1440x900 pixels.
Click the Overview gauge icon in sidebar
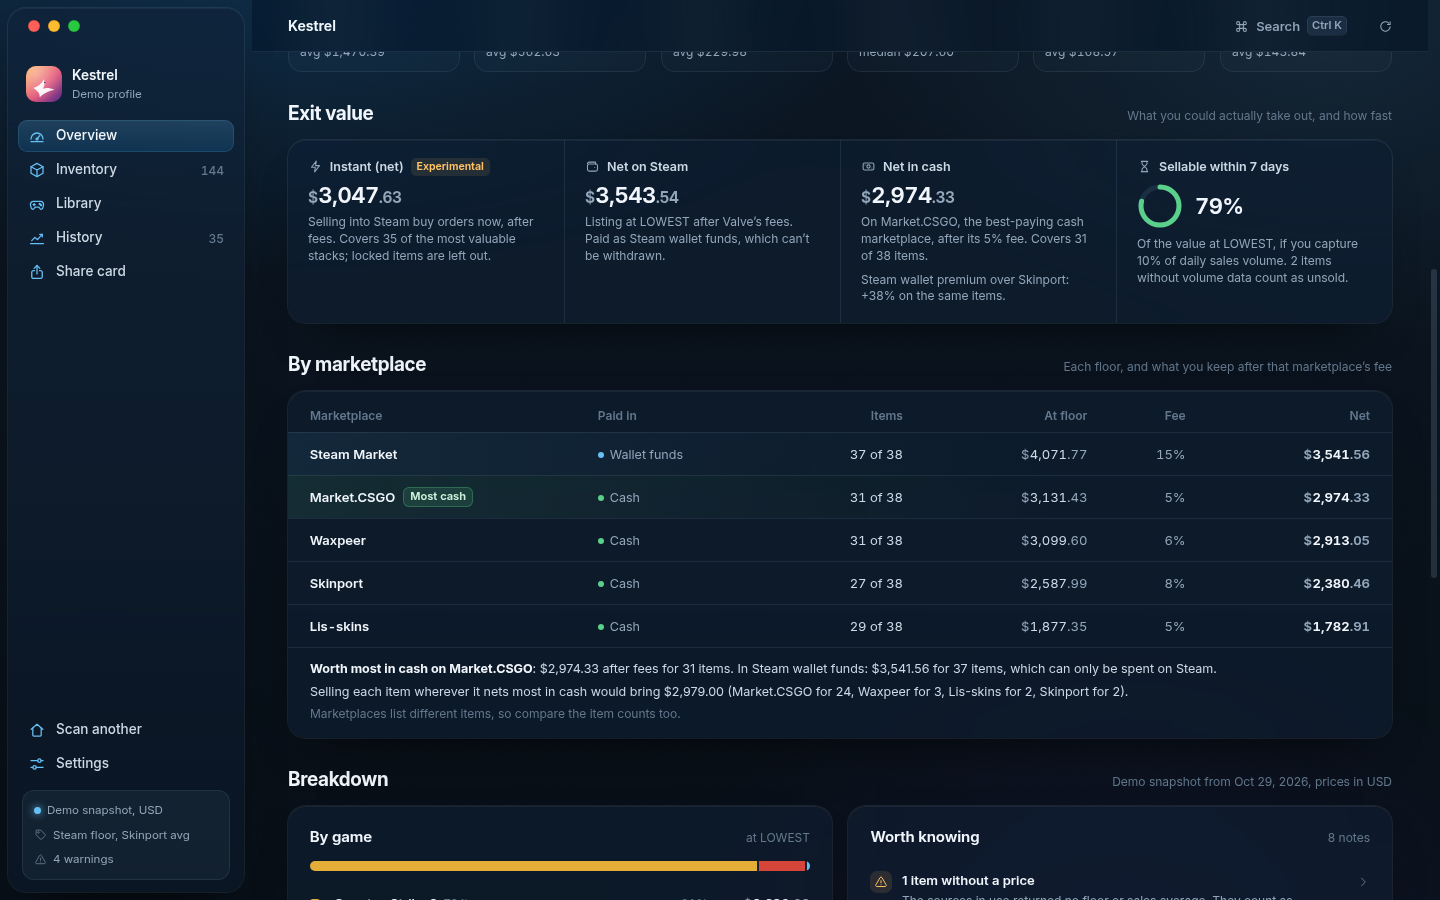37,136
